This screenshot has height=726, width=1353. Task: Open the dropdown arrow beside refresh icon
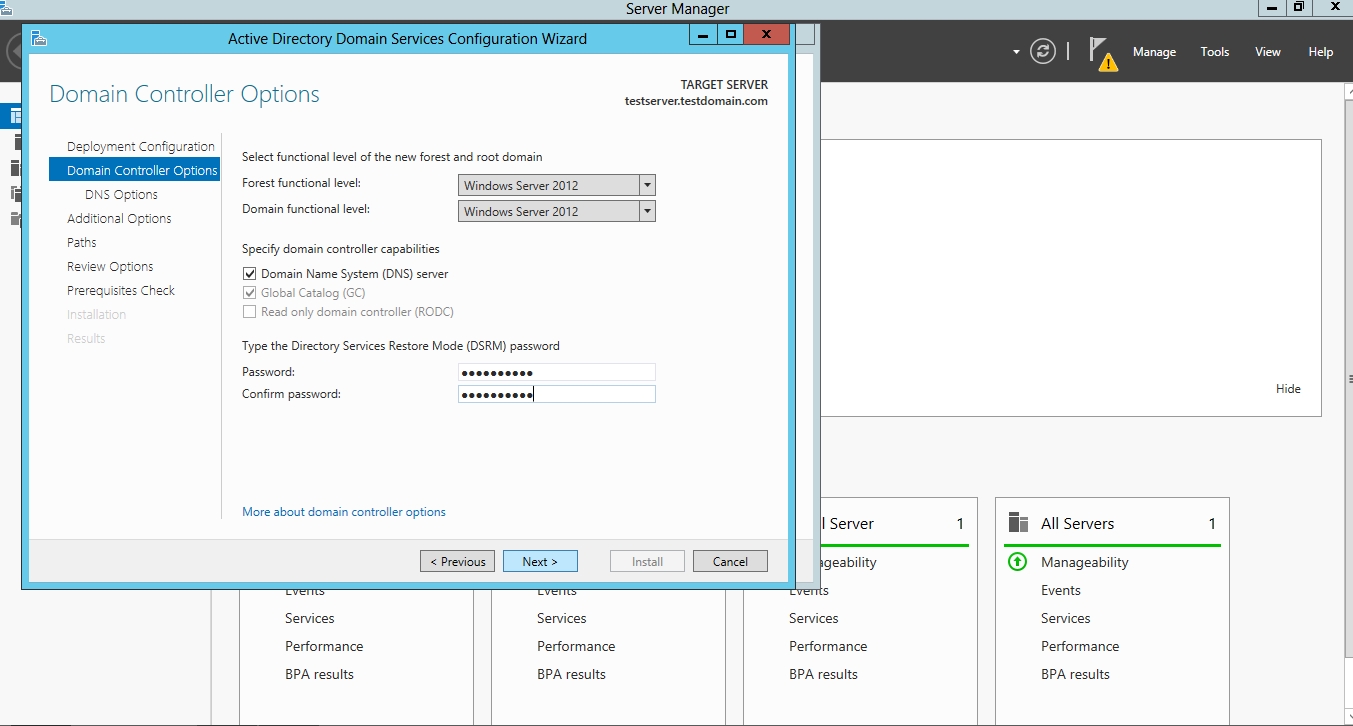click(x=1016, y=52)
